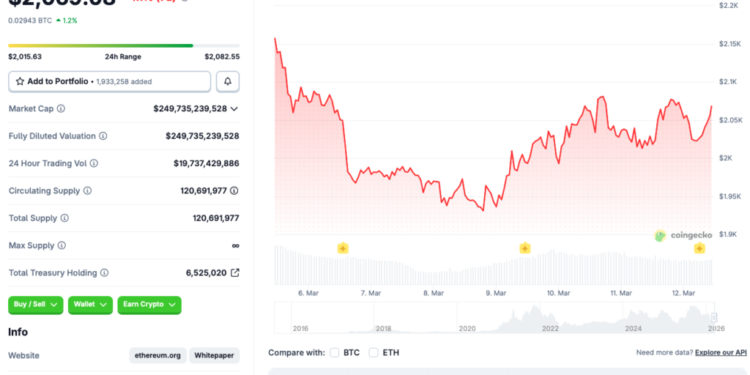This screenshot has height=375, width=750.
Task: Click the 8. Mar axis label
Action: coord(433,293)
